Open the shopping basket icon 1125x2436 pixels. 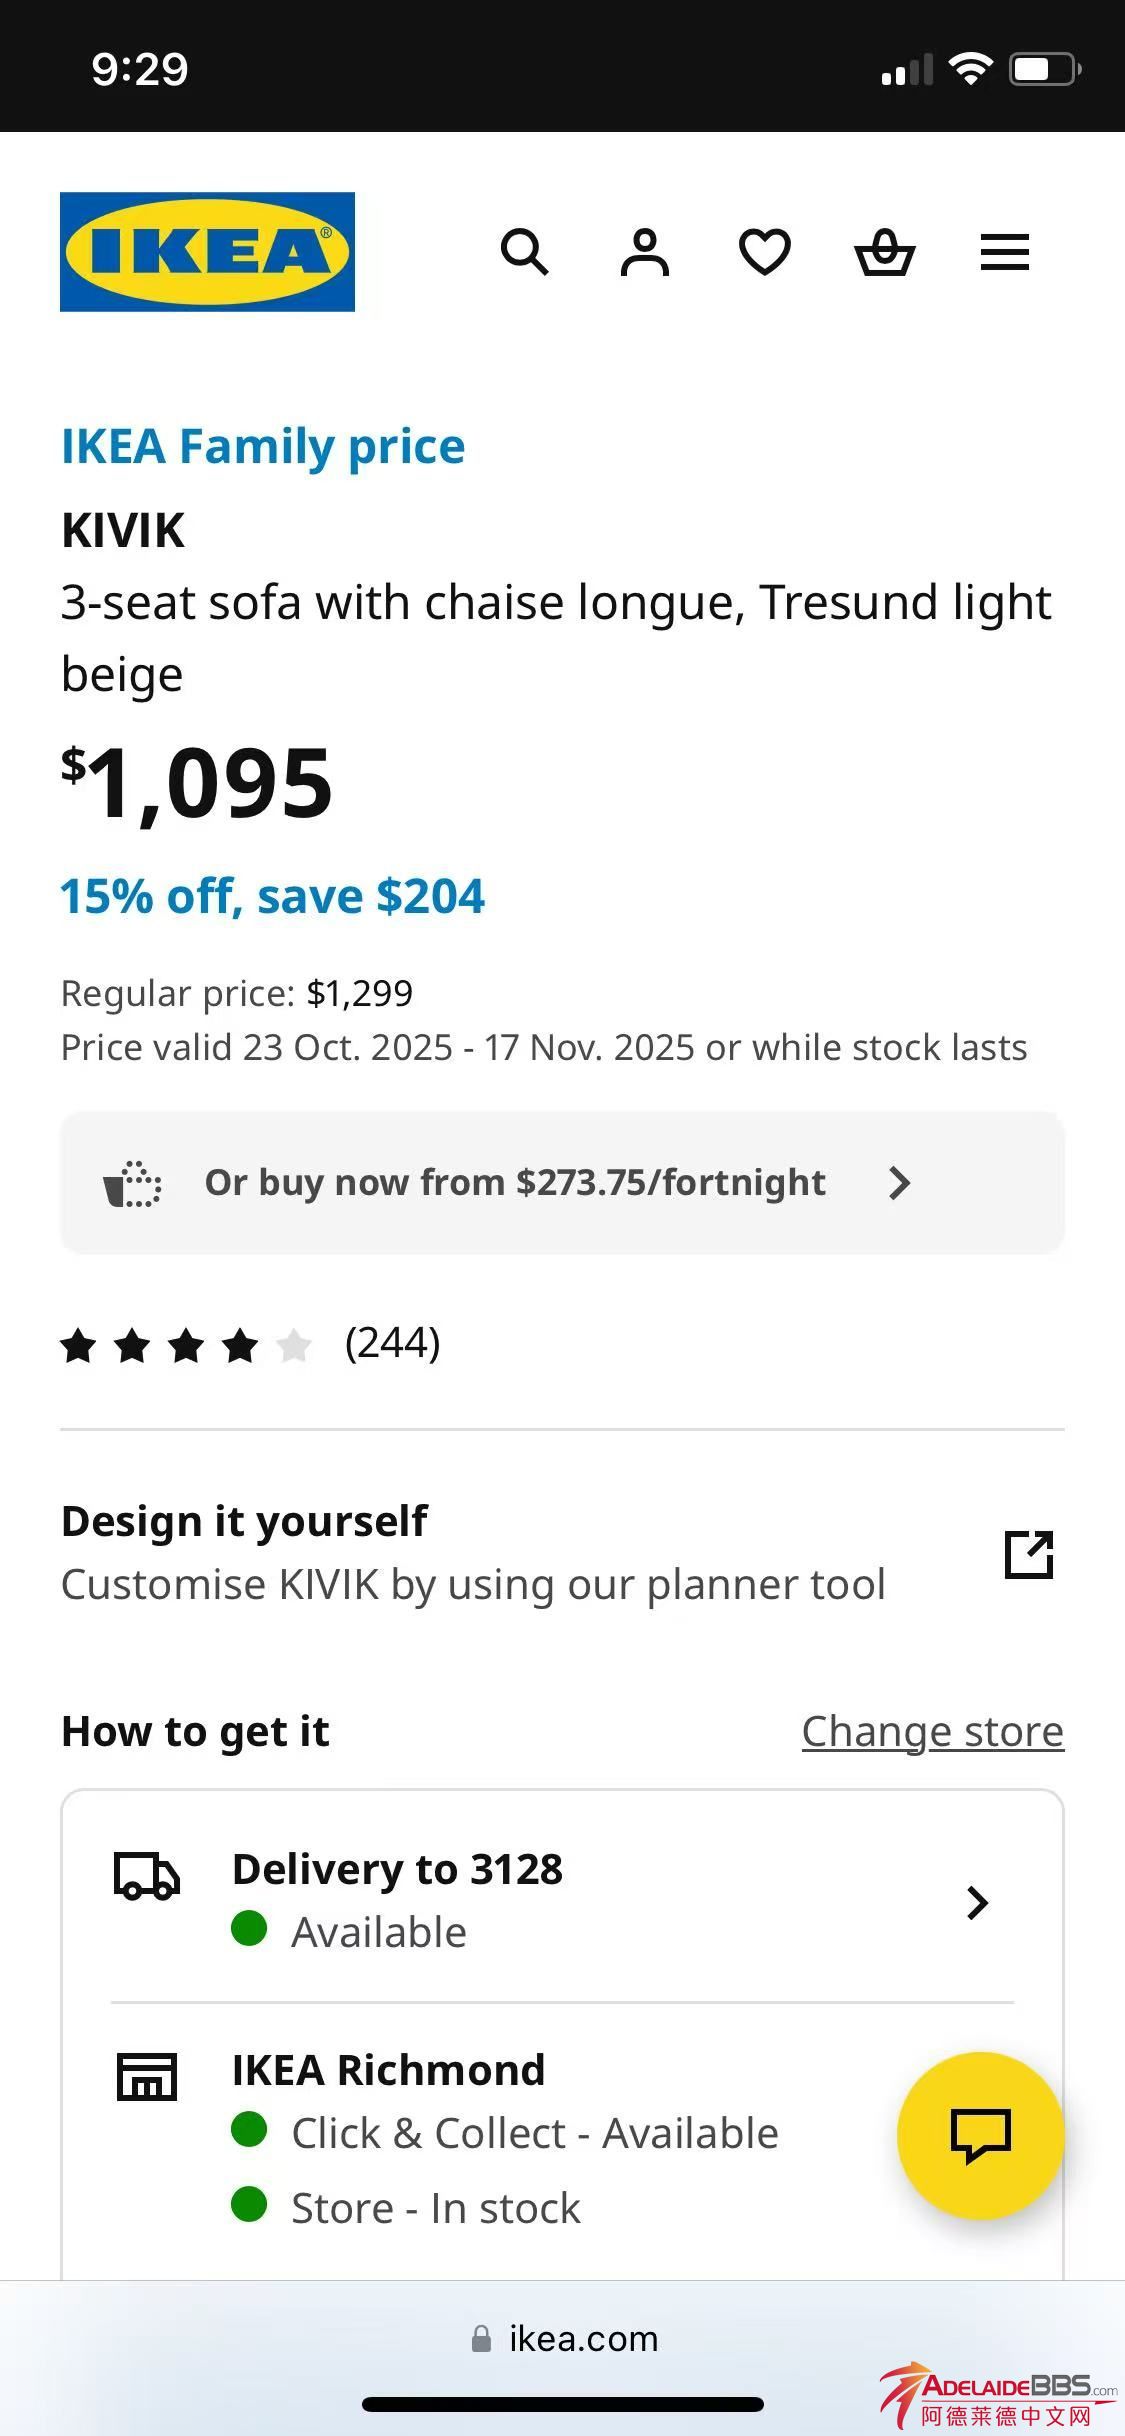coord(885,252)
